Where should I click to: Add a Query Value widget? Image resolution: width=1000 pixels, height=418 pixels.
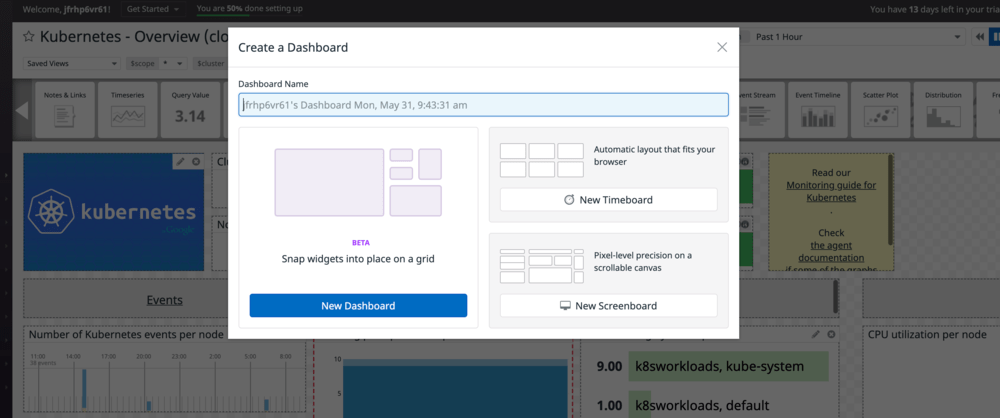pos(190,110)
